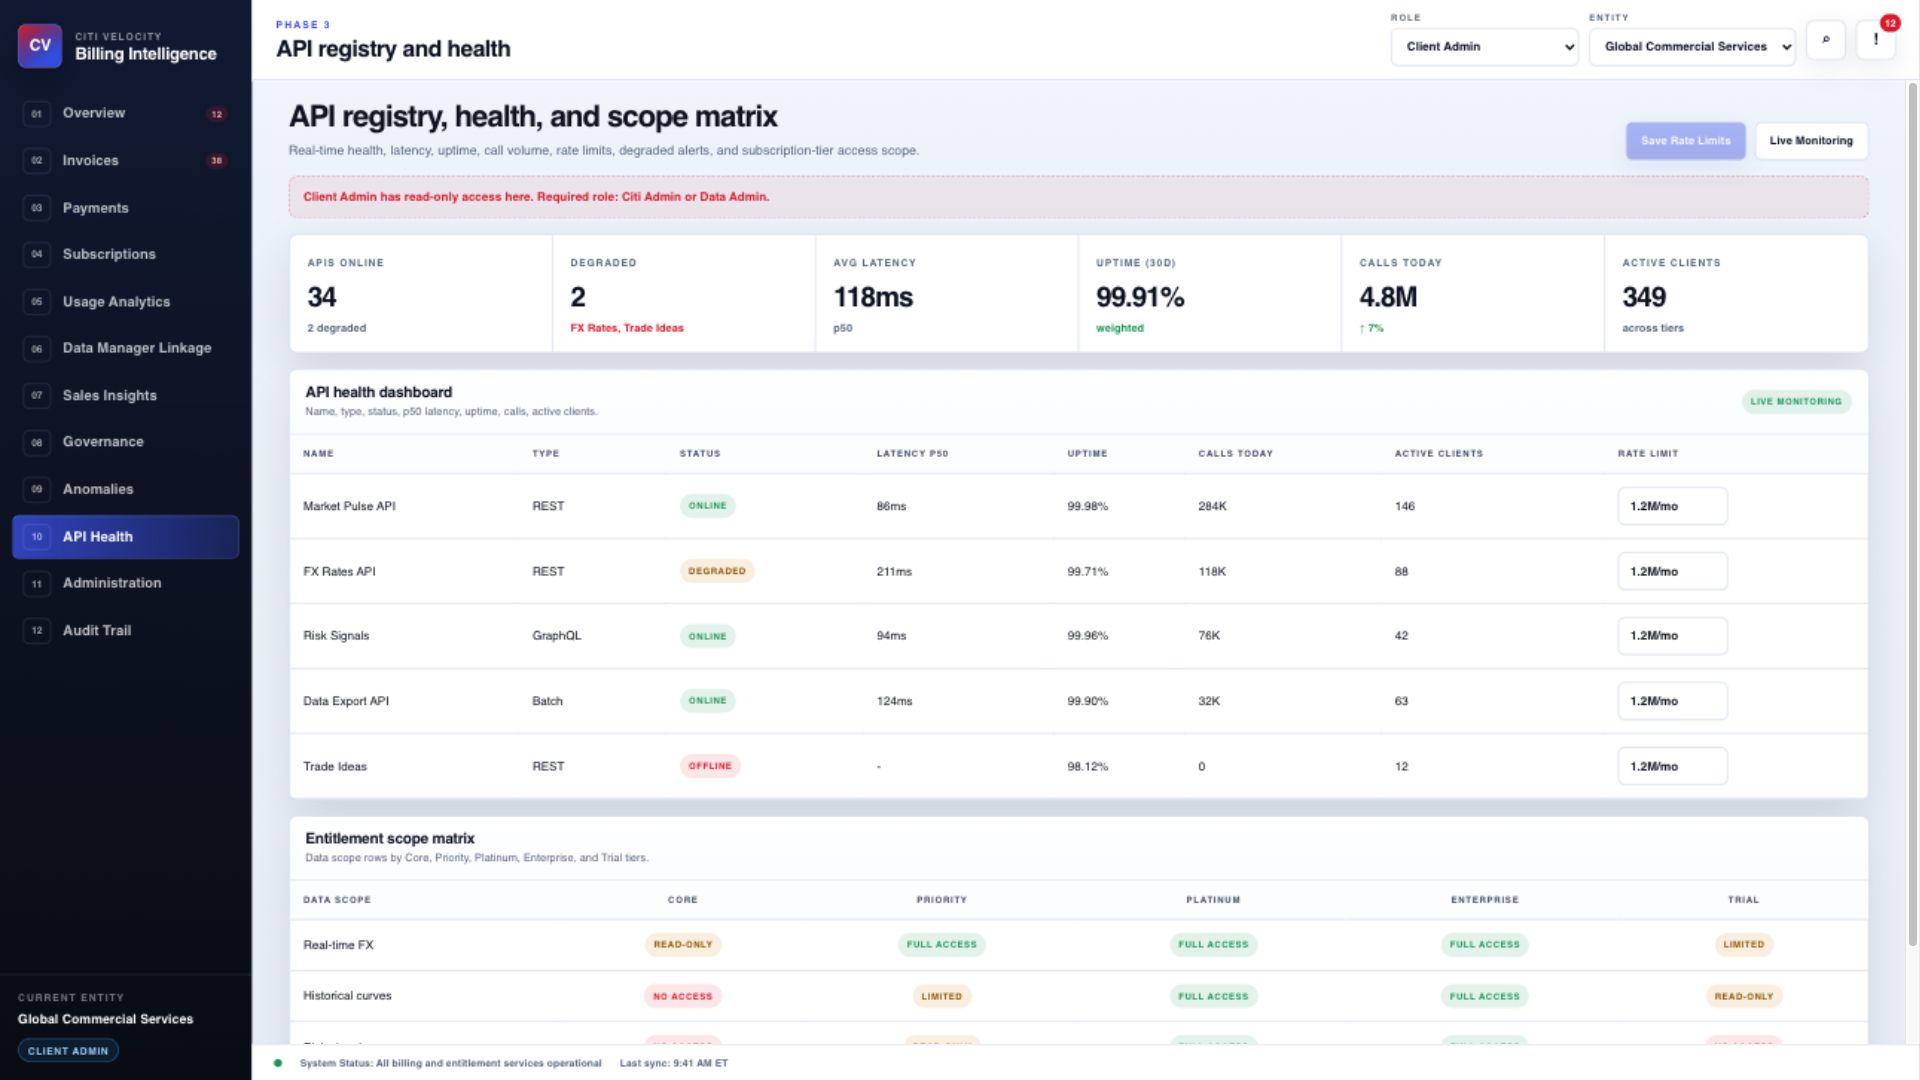Click the Data Export API row name

[x=346, y=702]
